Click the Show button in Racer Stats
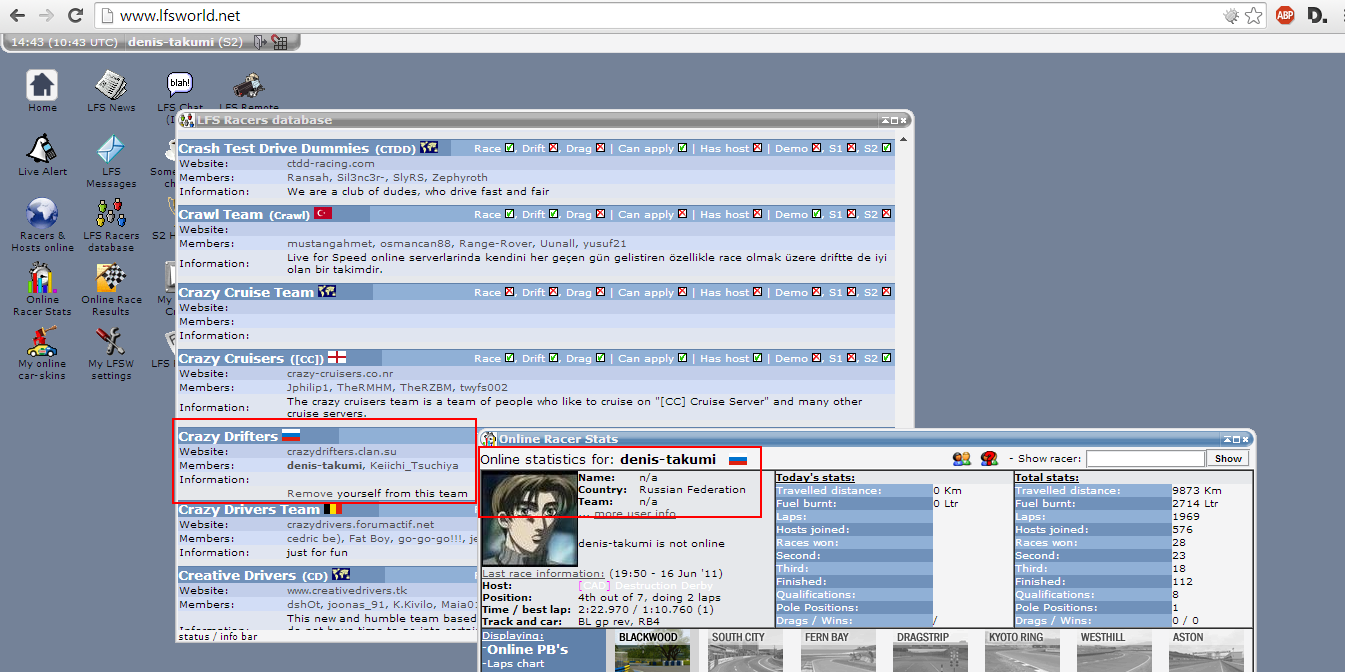The height and width of the screenshot is (672, 1345). click(x=1228, y=458)
